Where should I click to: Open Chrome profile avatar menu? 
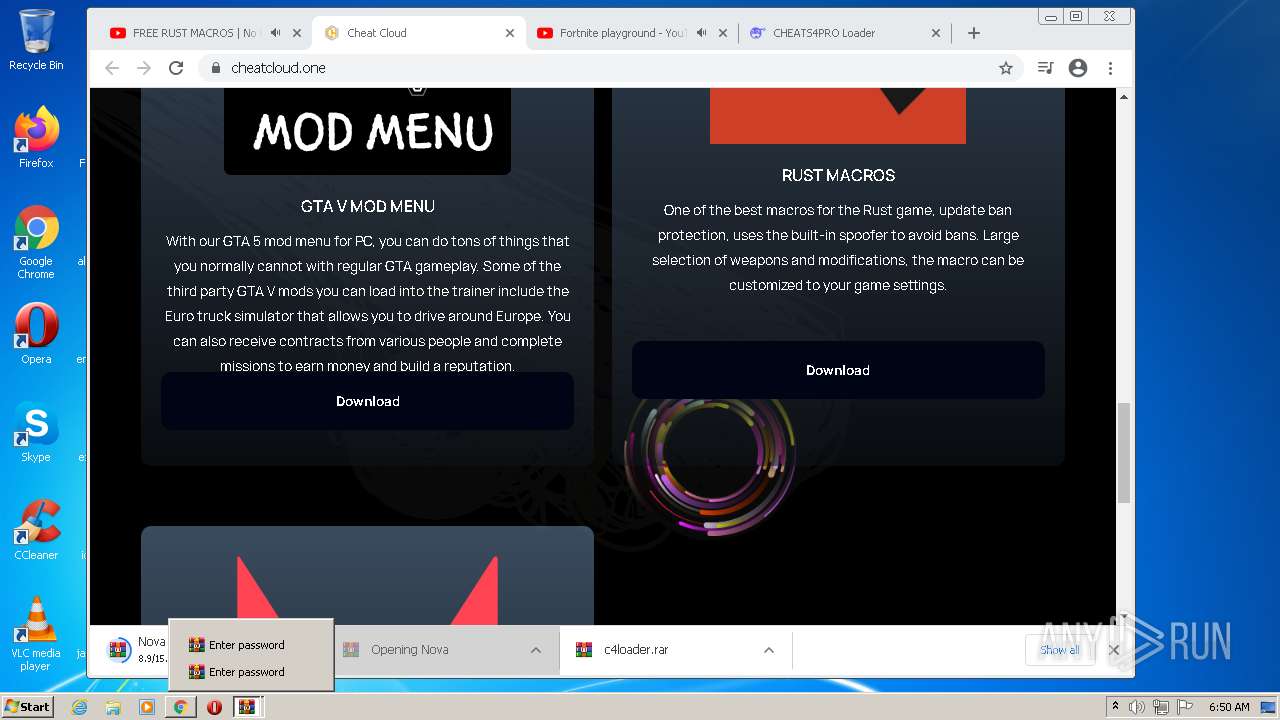[1078, 68]
